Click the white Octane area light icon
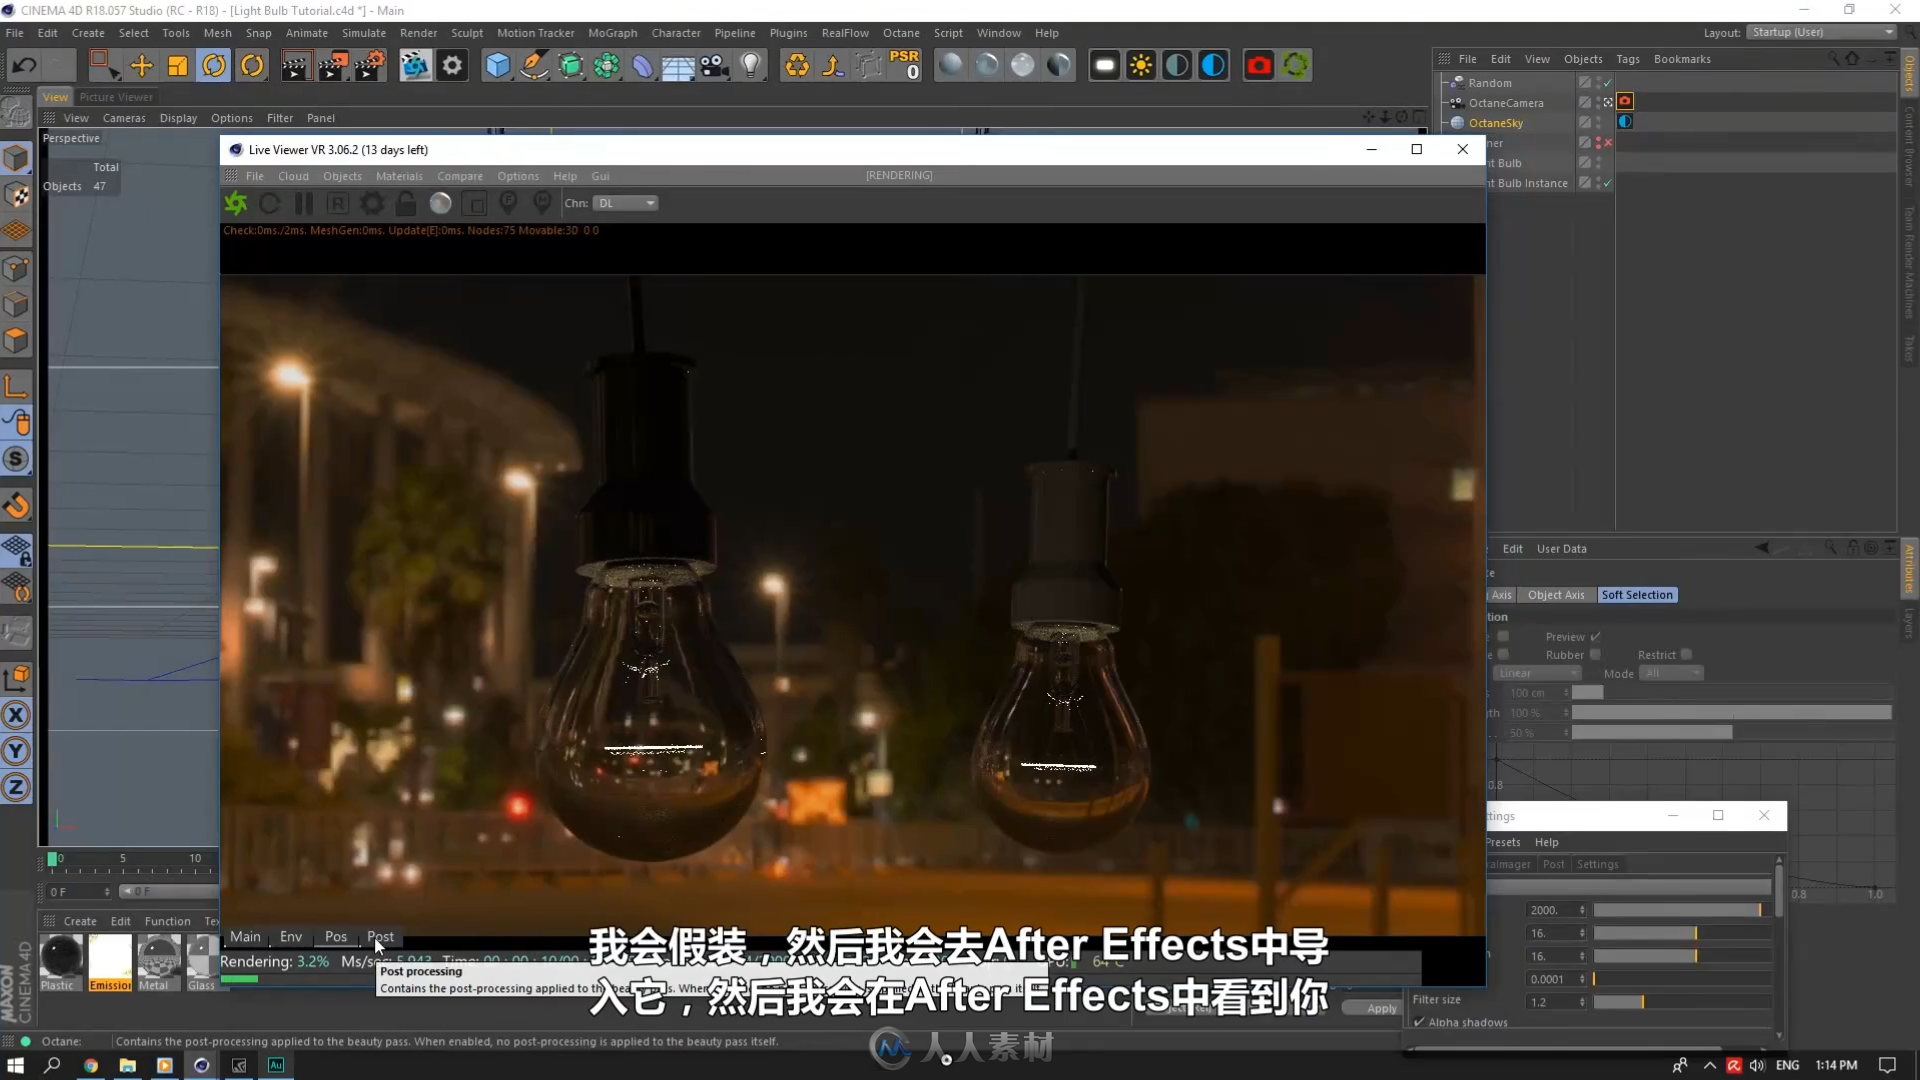This screenshot has width=1920, height=1080. [1104, 66]
